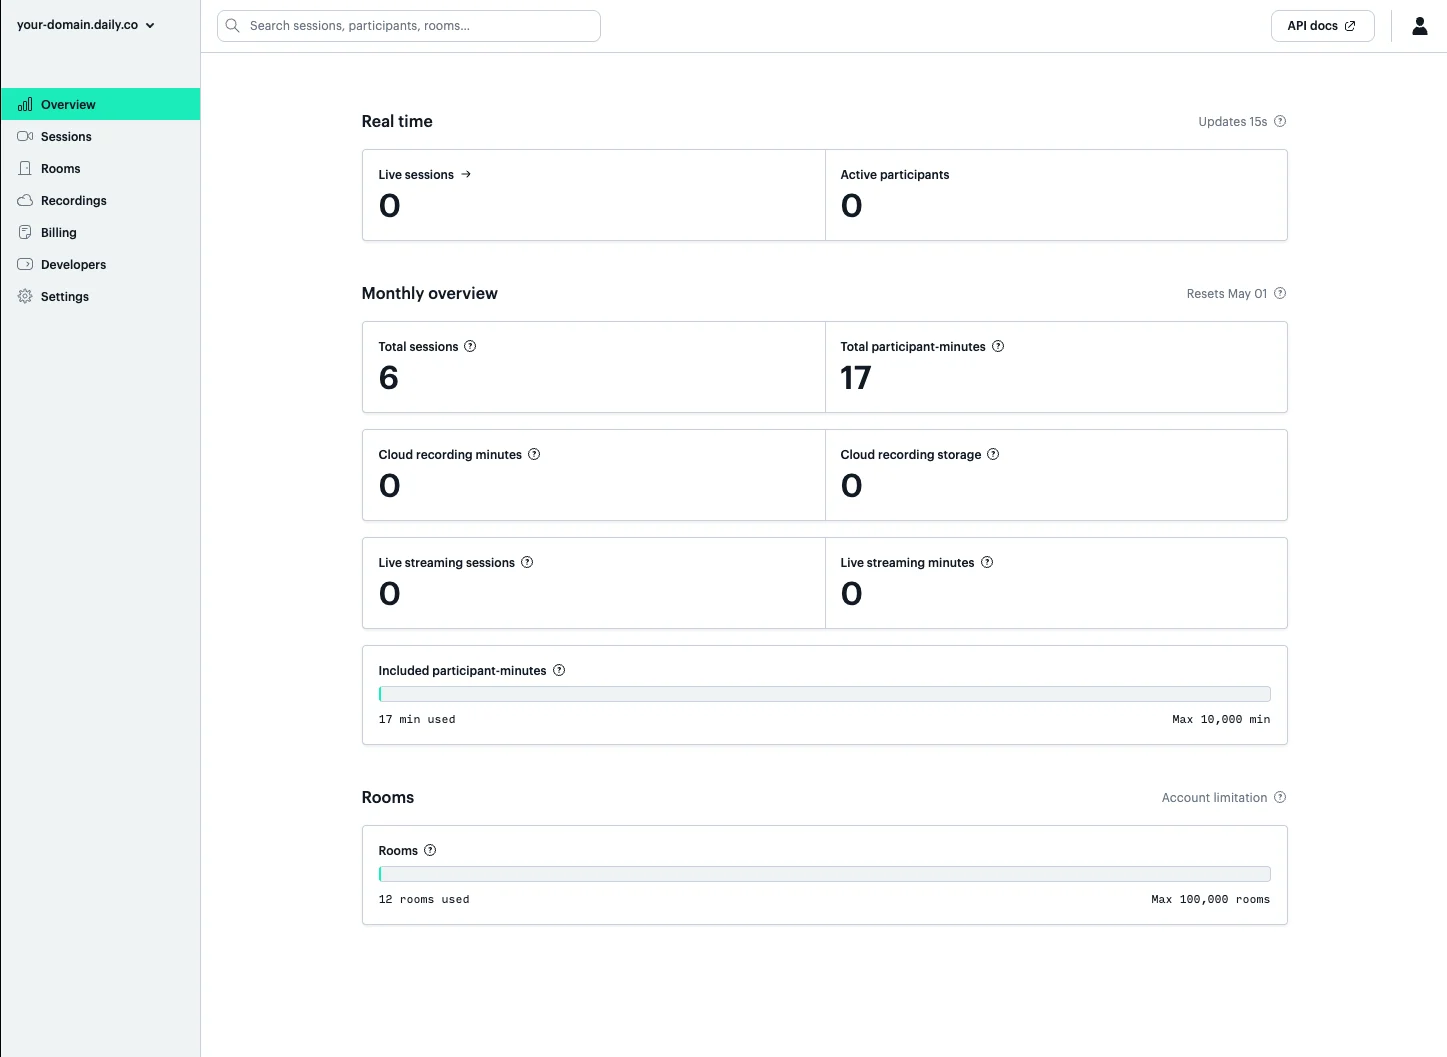The height and width of the screenshot is (1057, 1447).
Task: Open Rooms in the sidebar
Action: coord(100,168)
